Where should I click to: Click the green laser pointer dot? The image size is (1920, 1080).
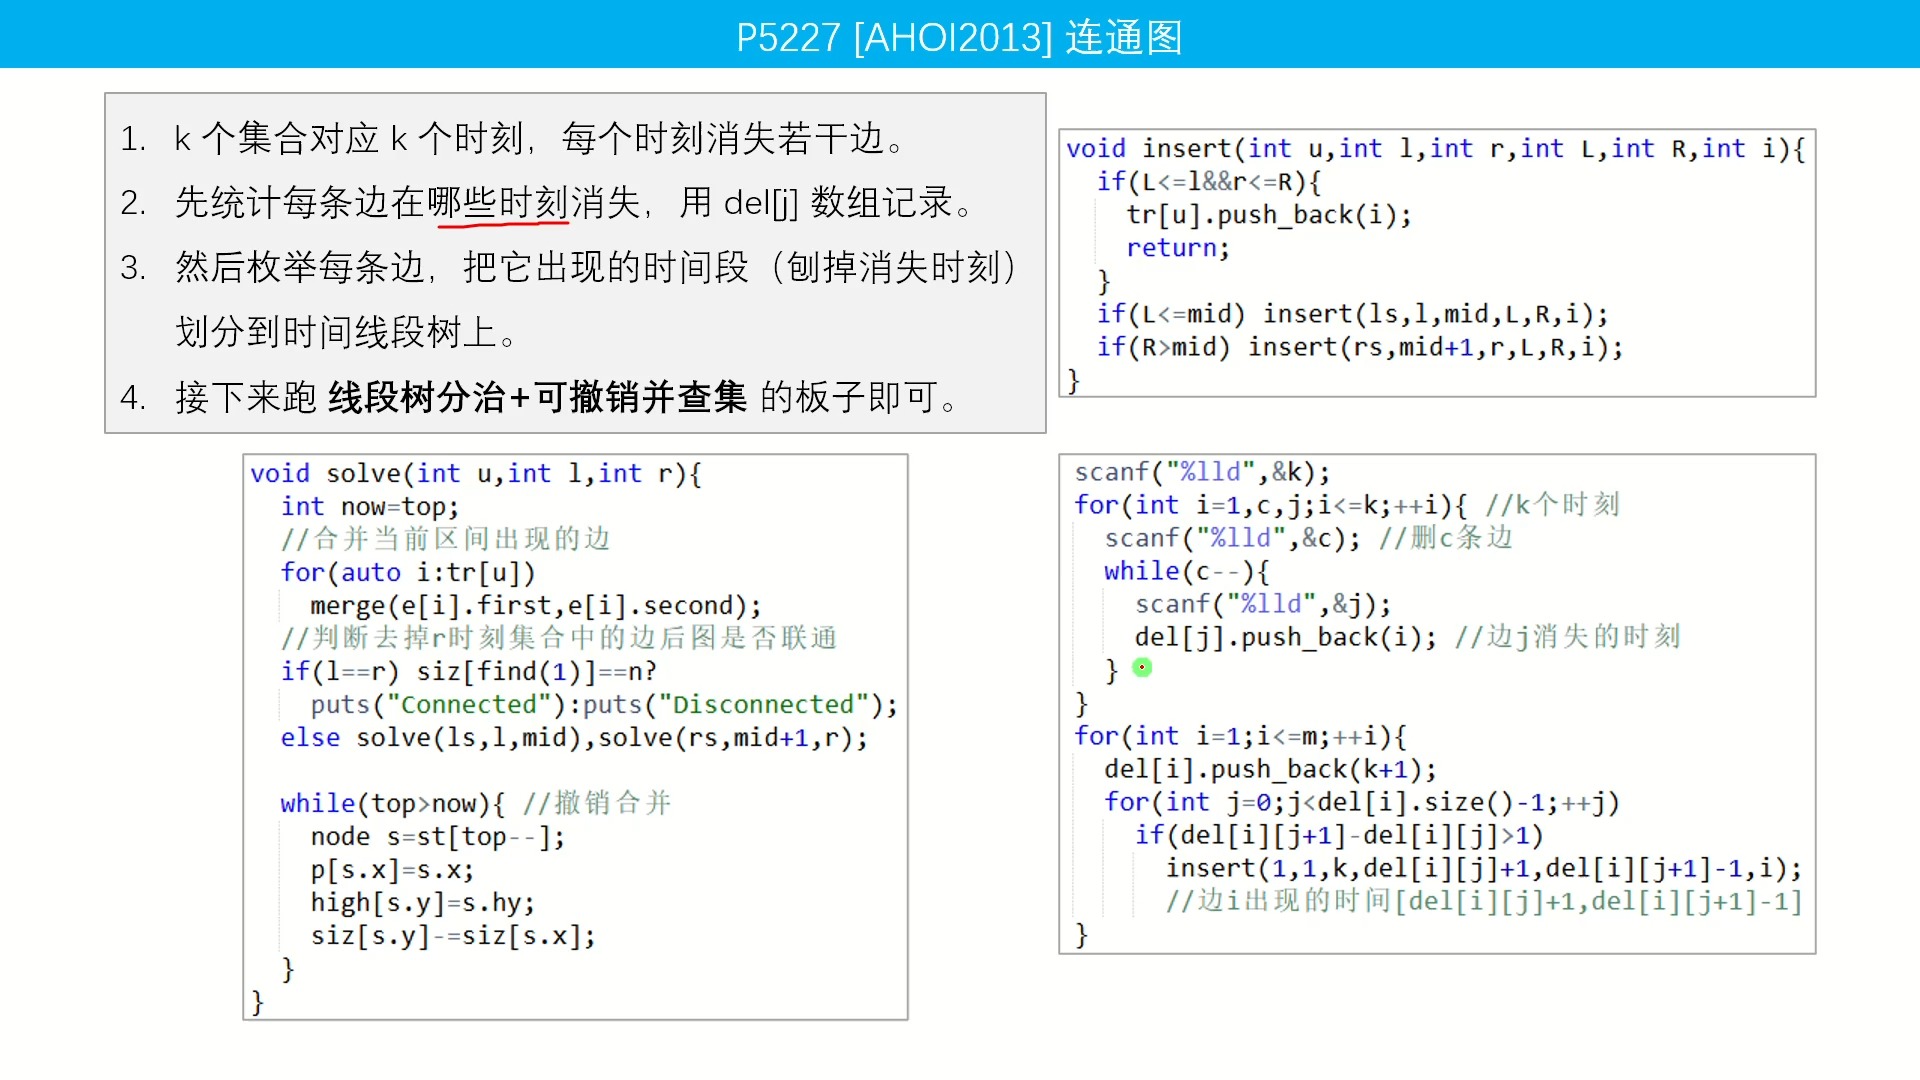coord(1142,667)
